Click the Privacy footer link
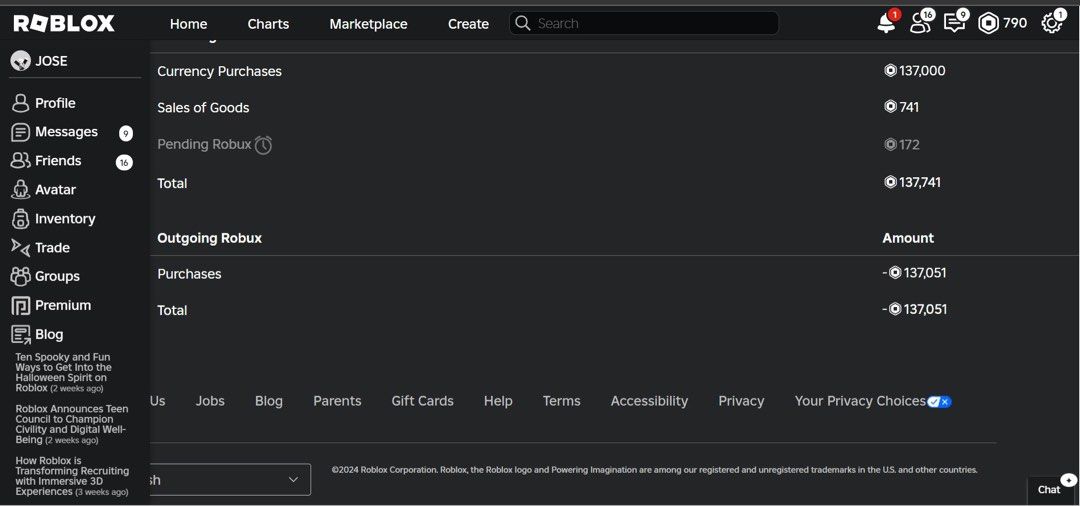This screenshot has width=1080, height=506. (741, 401)
